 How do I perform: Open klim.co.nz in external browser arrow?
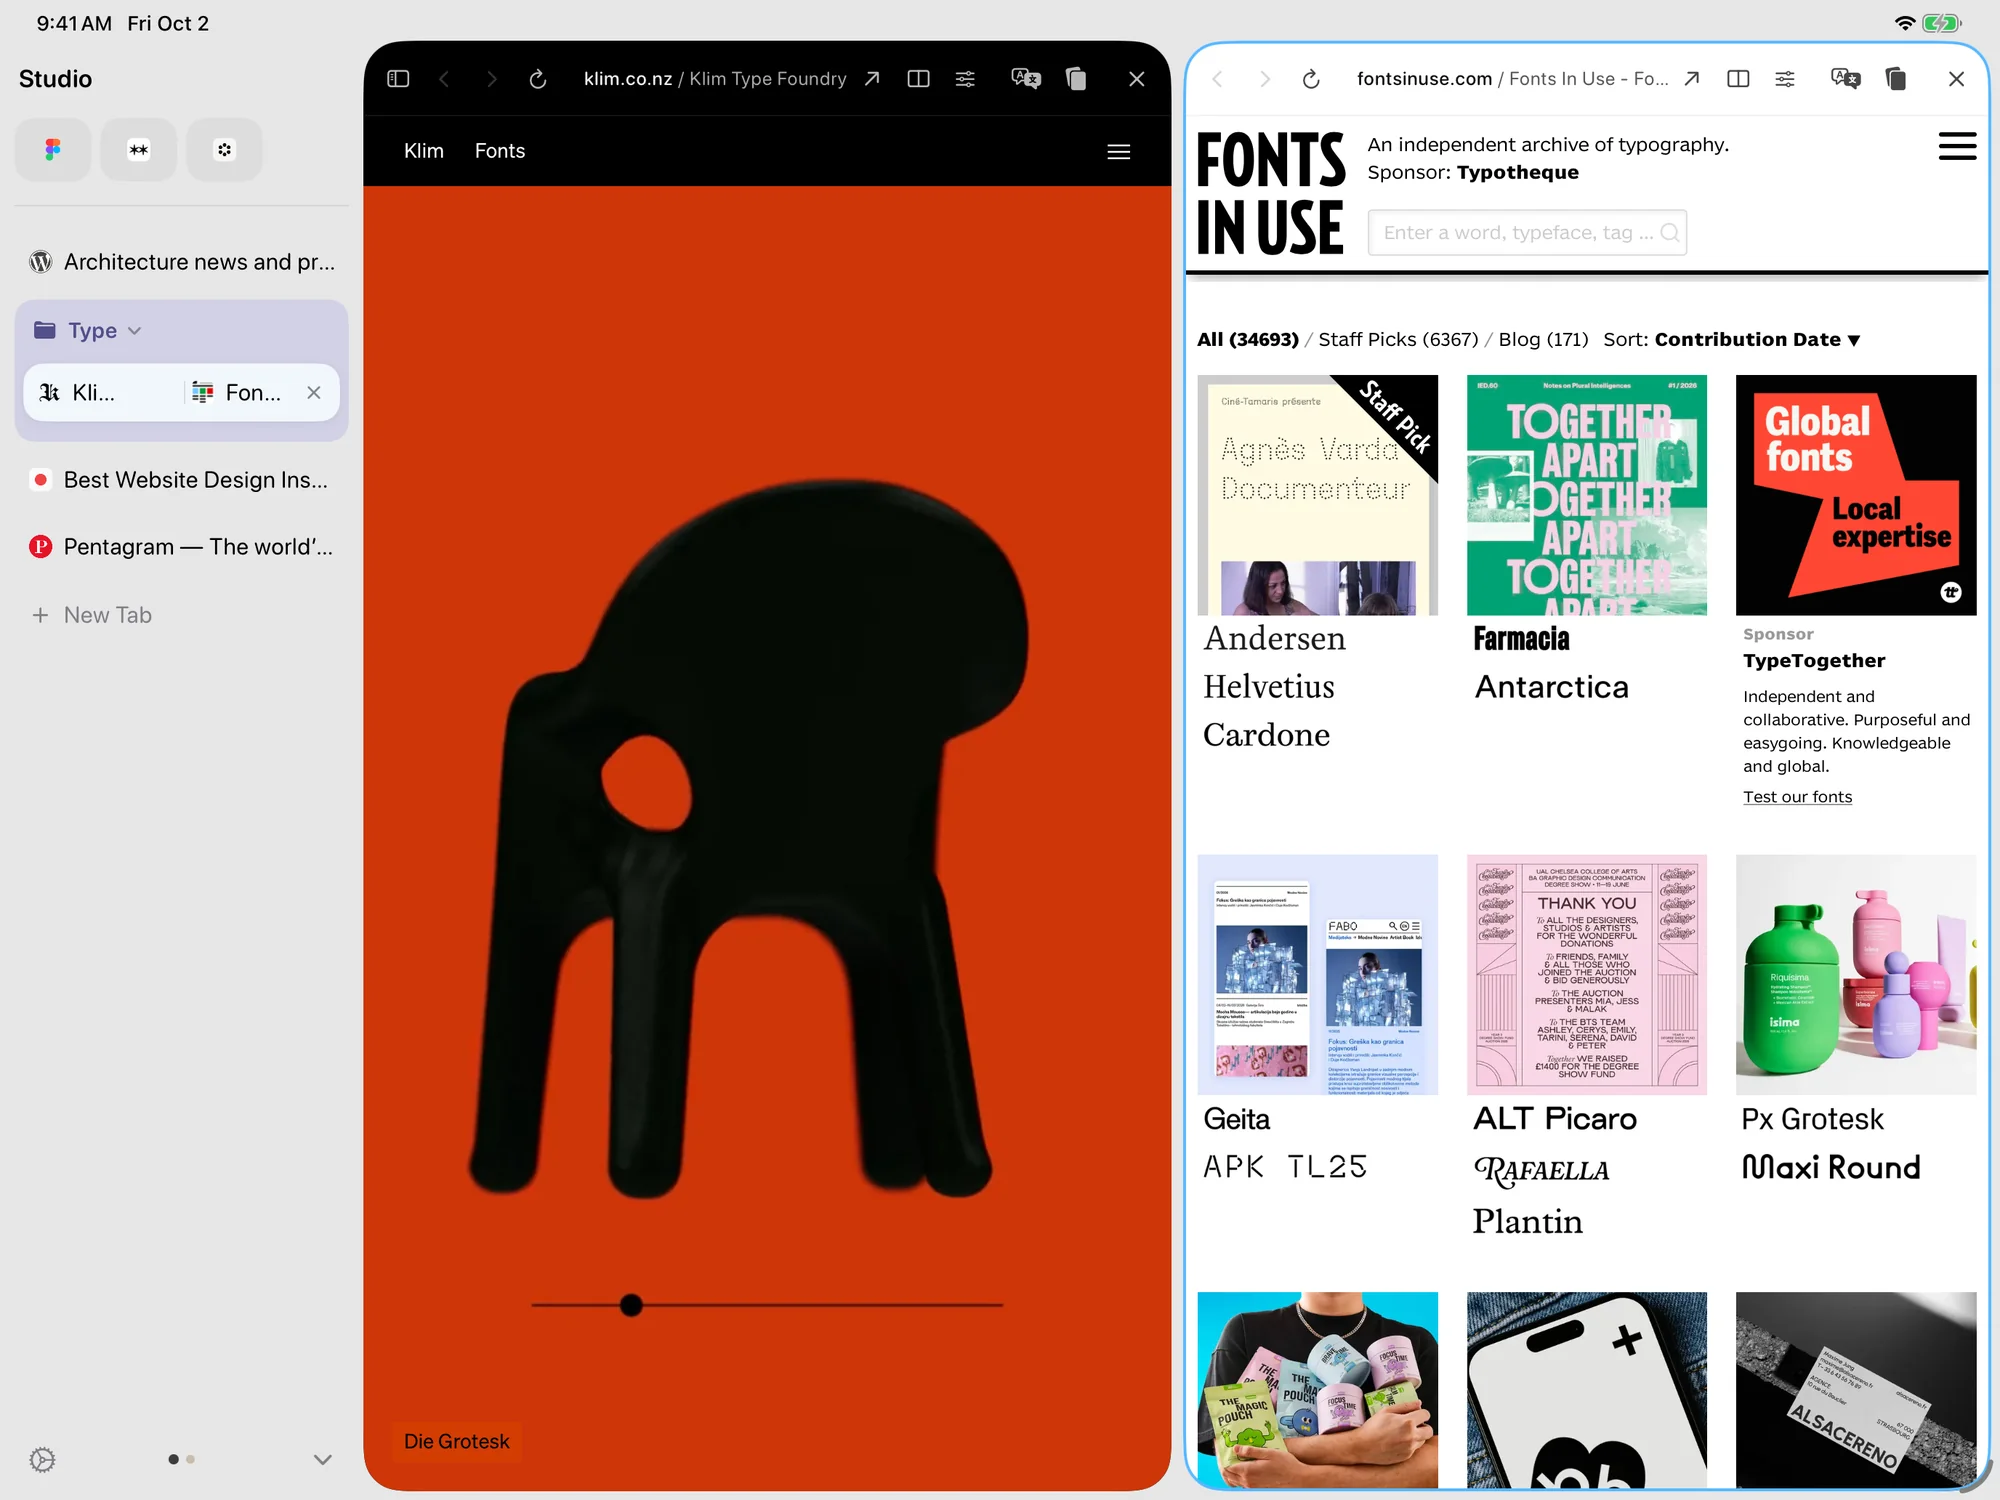(872, 79)
